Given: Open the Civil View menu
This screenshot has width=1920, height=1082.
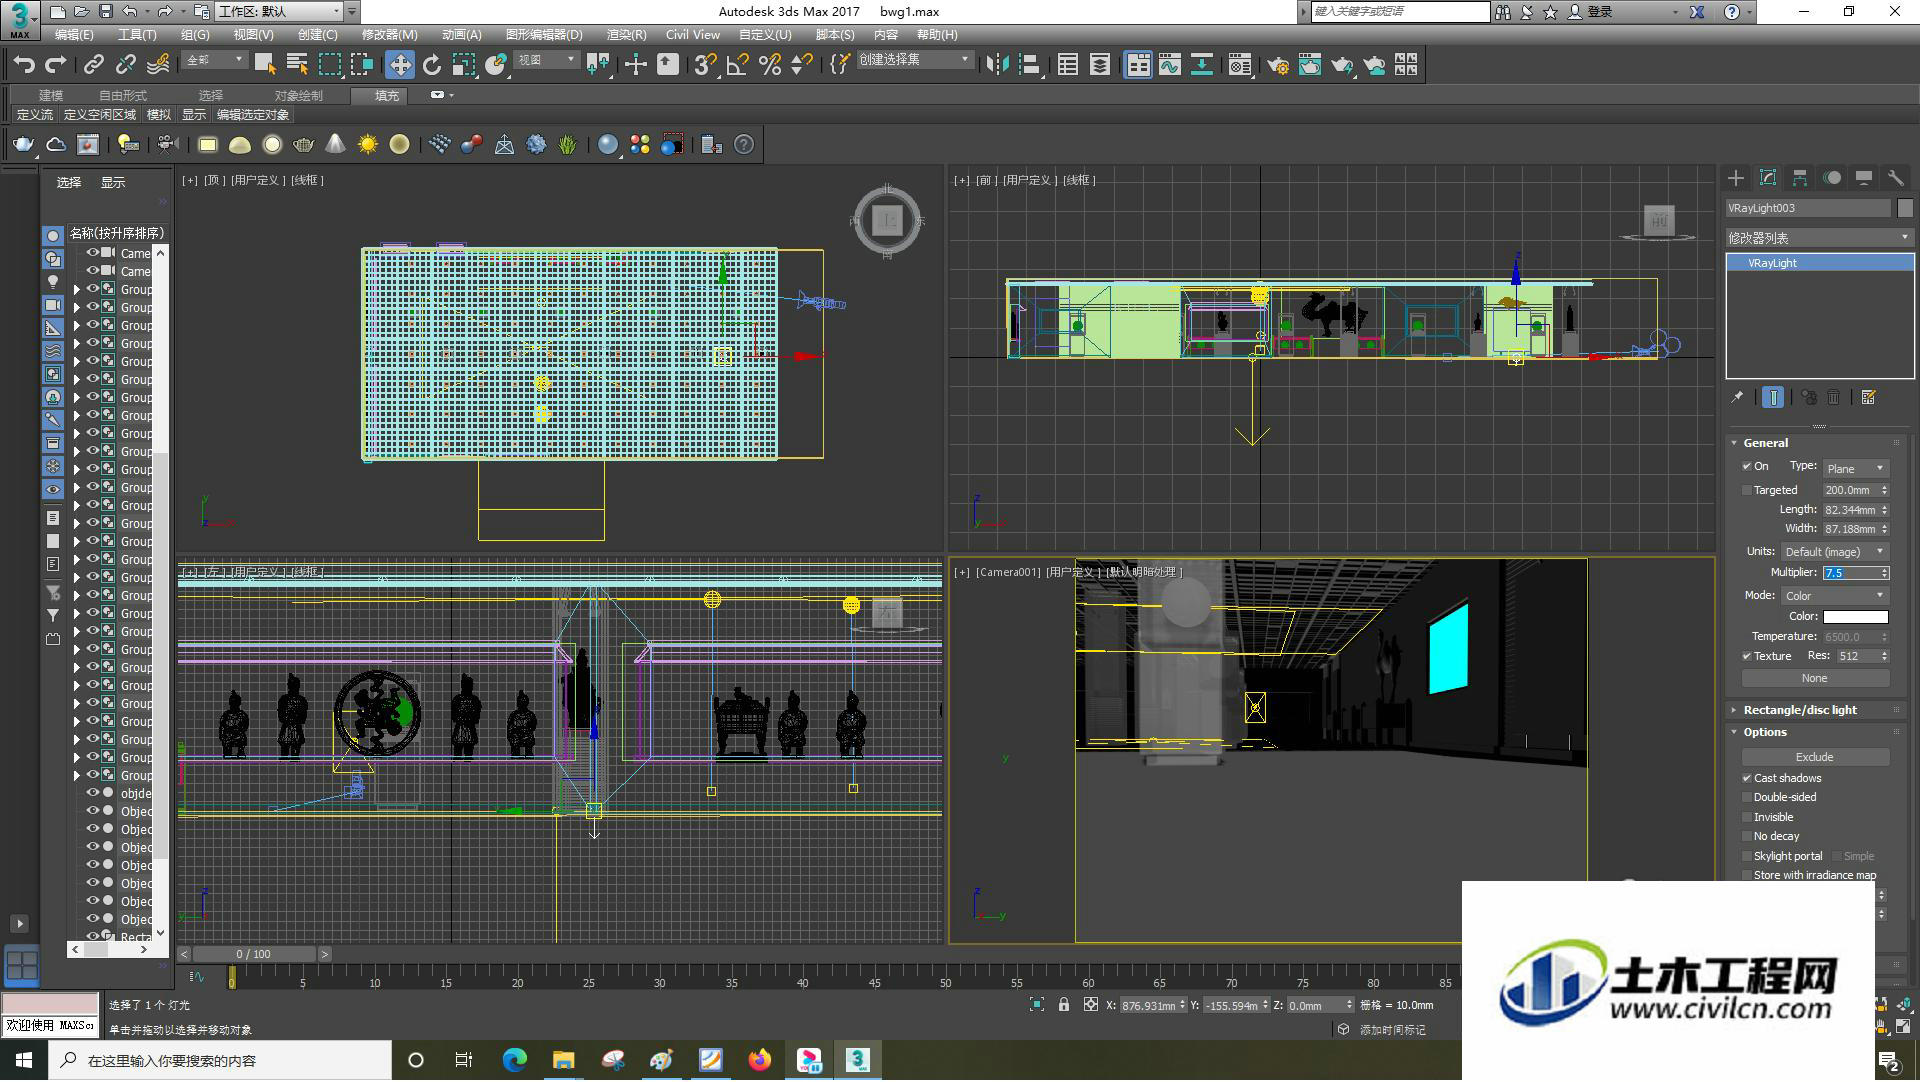Looking at the screenshot, I should point(693,35).
